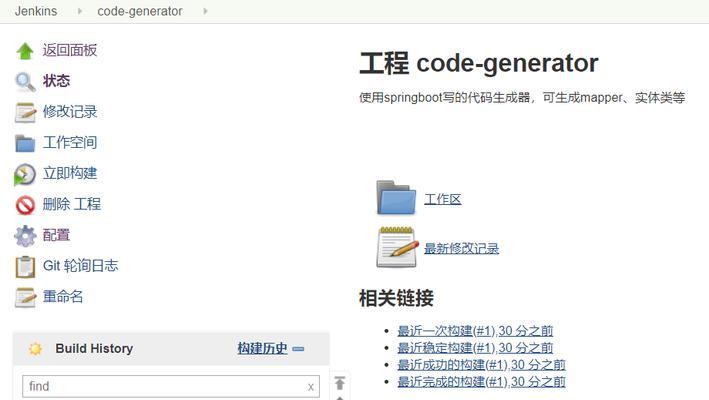Open the dropdown arrow after code-generator breadcrumb
Viewport: 709px width, 400px height.
click(x=205, y=11)
